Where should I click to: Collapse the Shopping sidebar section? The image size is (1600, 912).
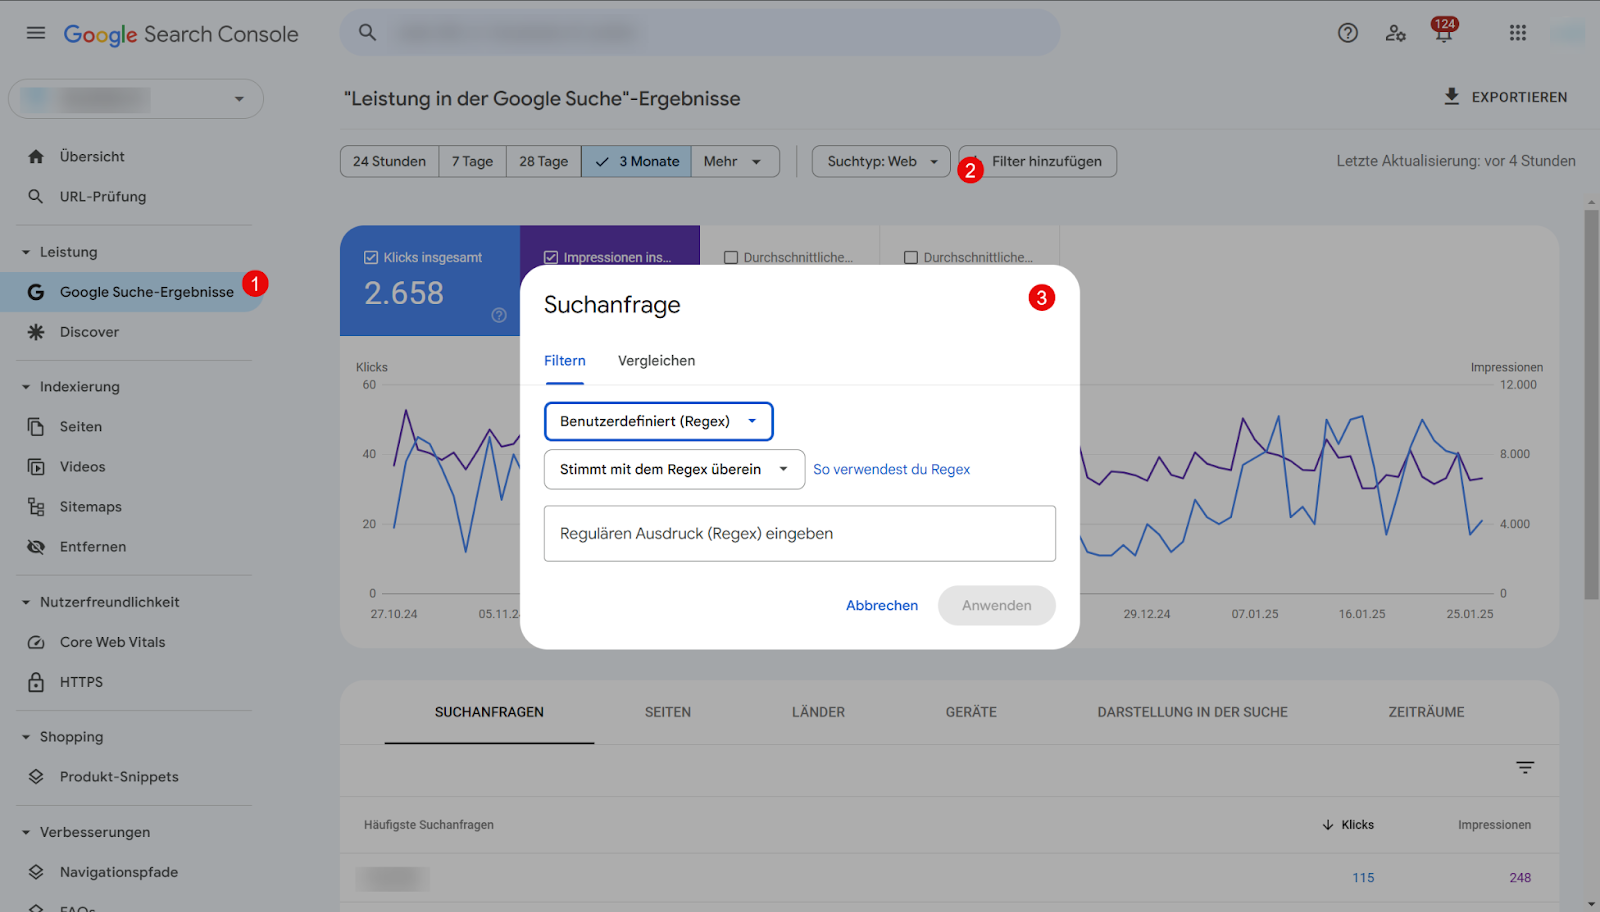pyautogui.click(x=26, y=737)
